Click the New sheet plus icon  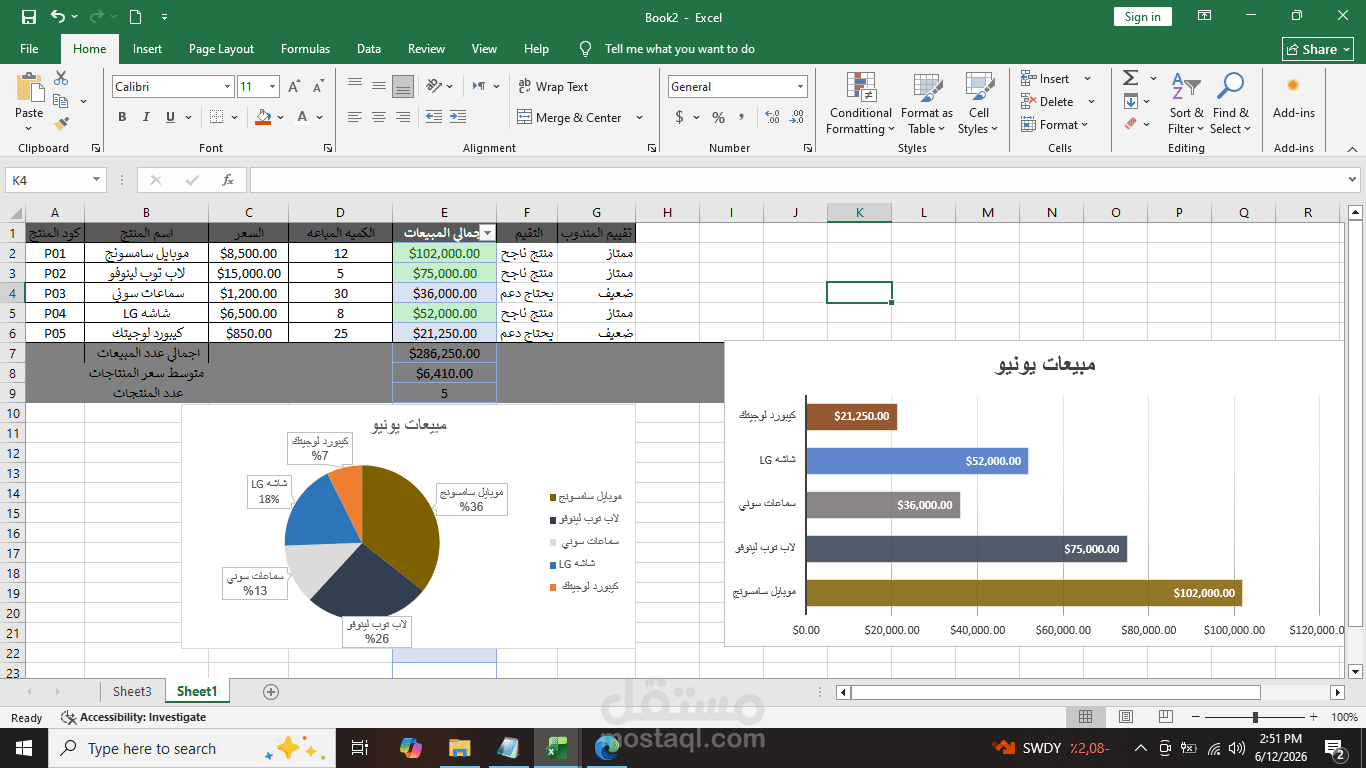270,692
